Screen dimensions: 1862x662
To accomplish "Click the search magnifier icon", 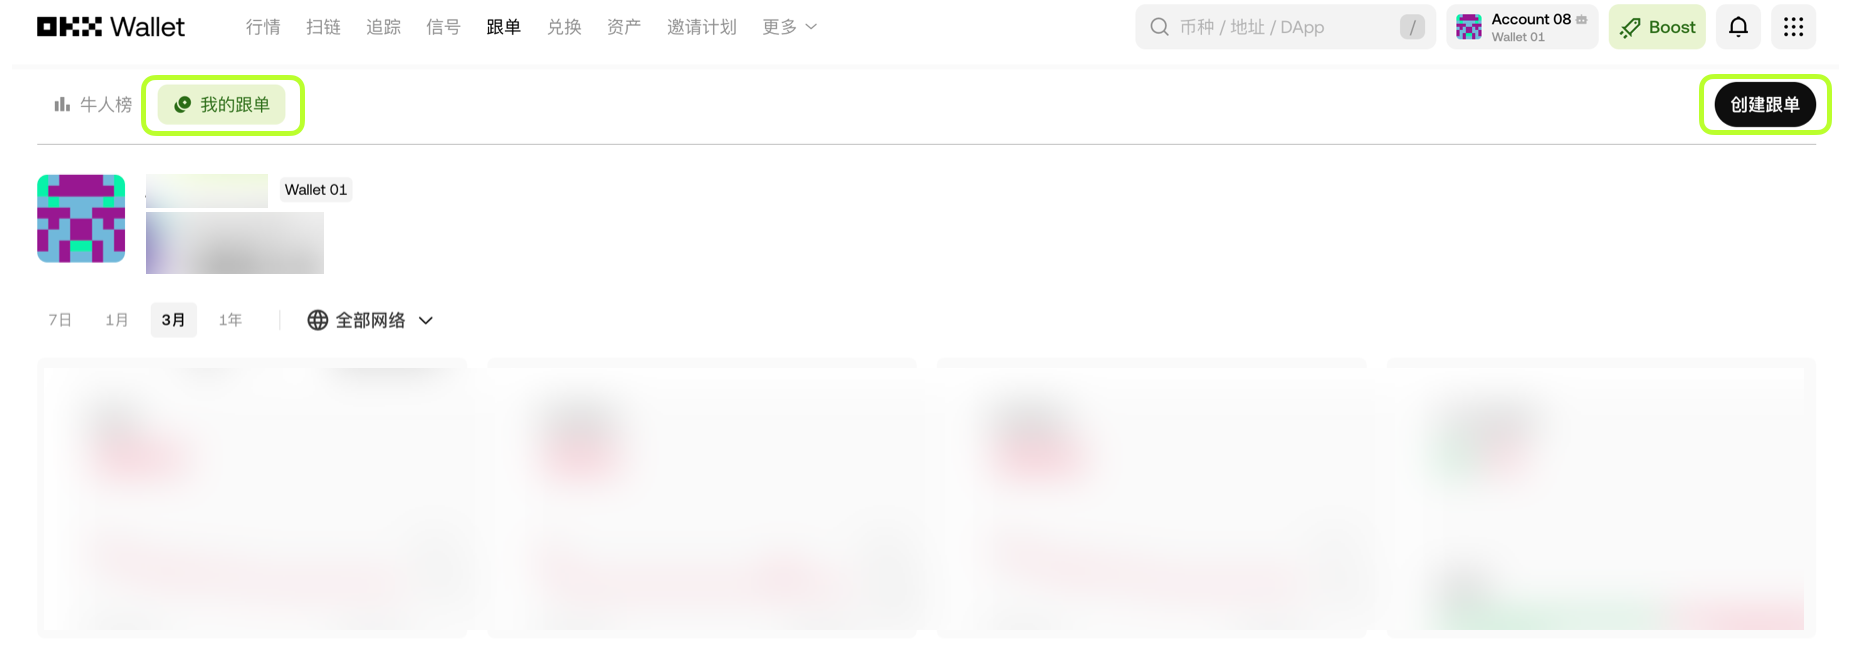I will (x=1159, y=27).
